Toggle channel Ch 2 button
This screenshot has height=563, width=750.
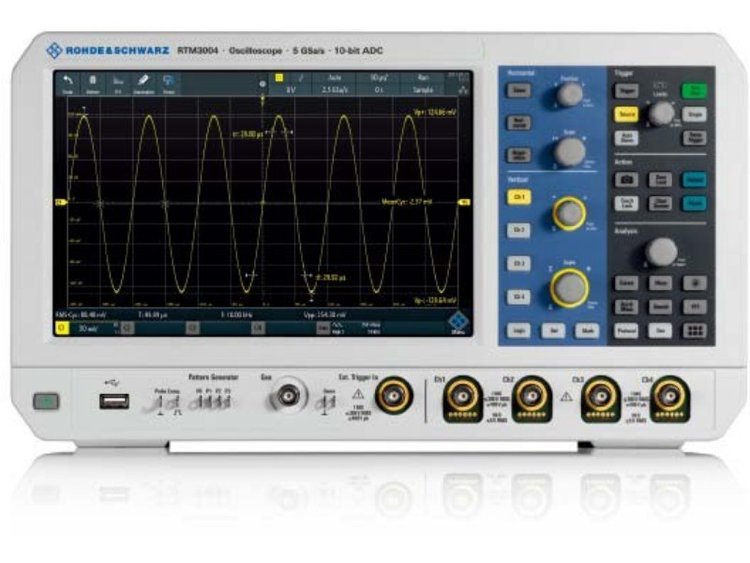519,230
